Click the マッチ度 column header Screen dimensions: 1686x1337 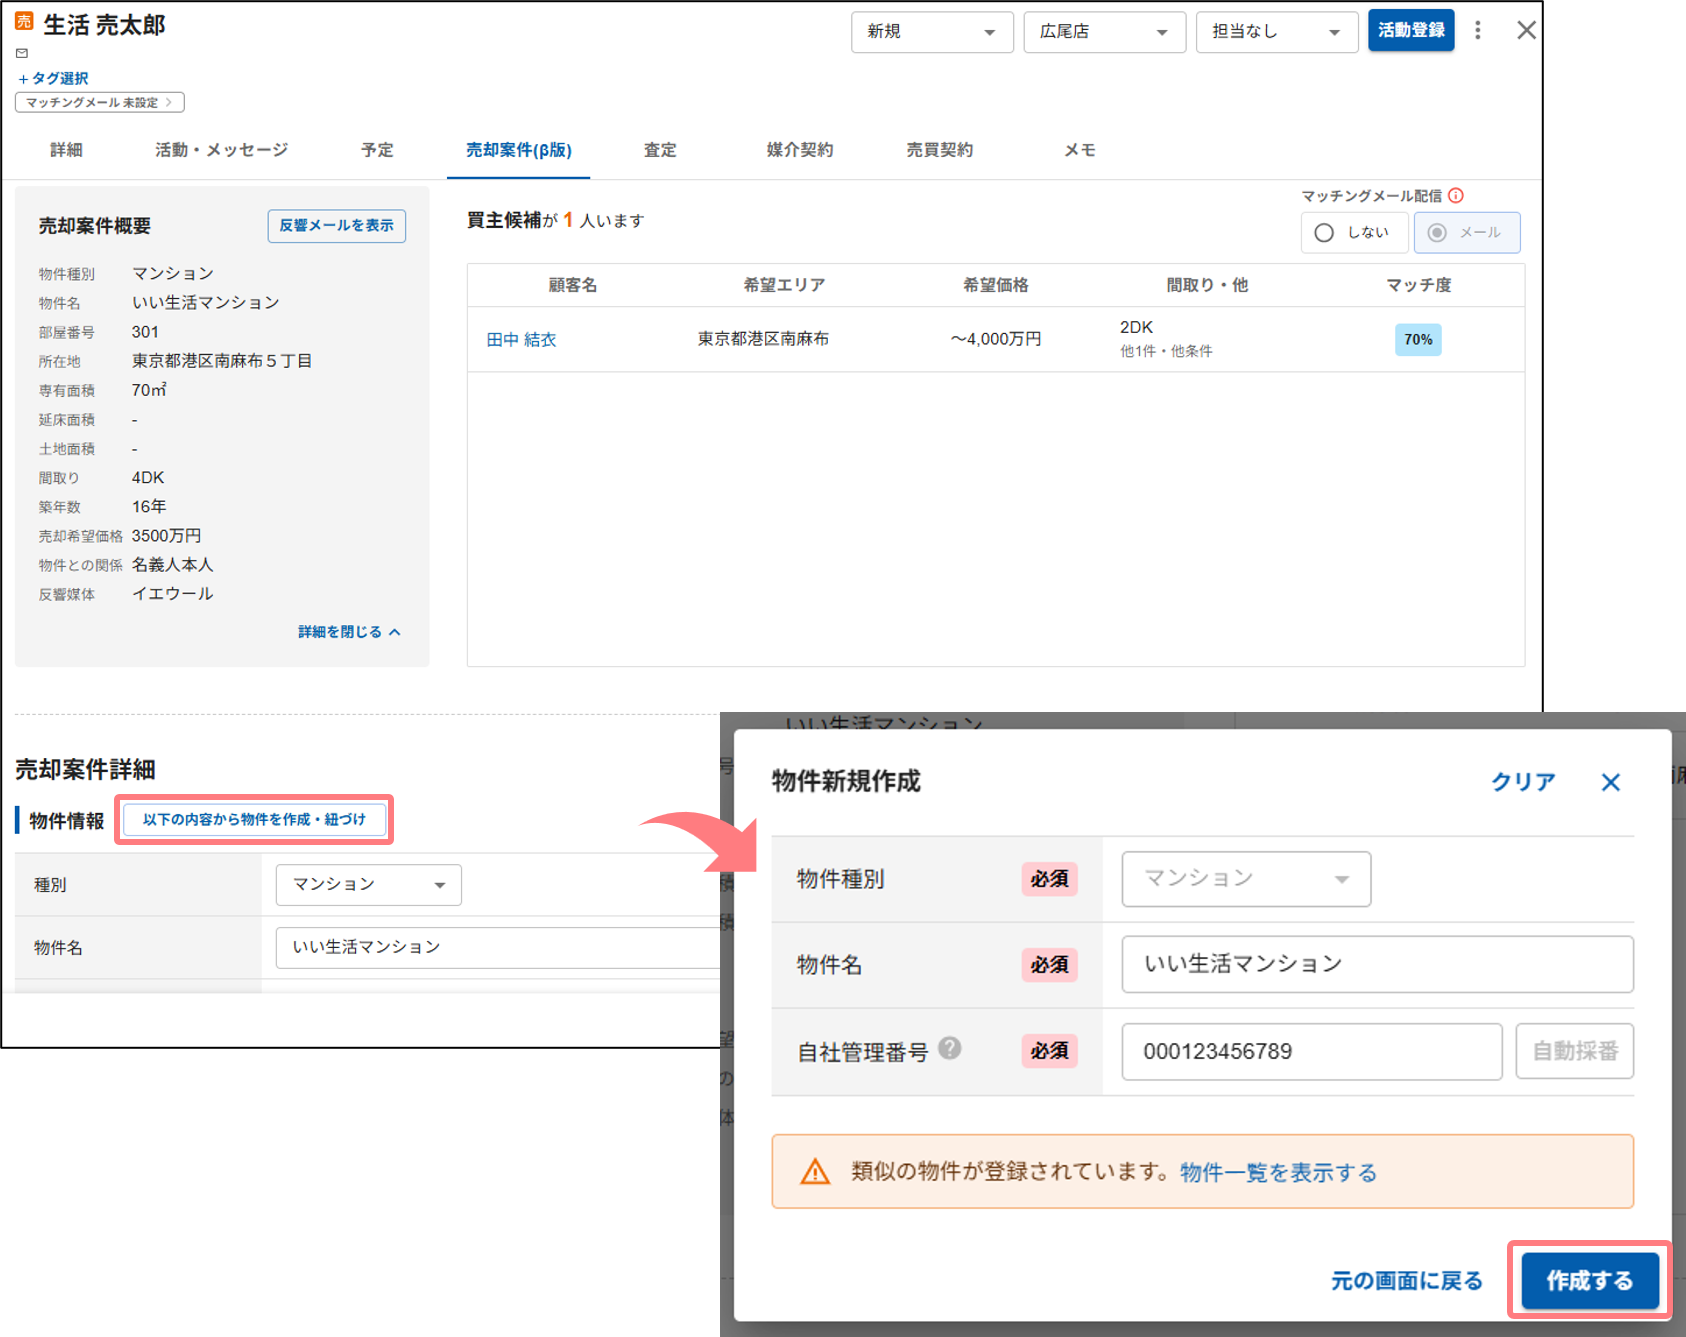1418,285
